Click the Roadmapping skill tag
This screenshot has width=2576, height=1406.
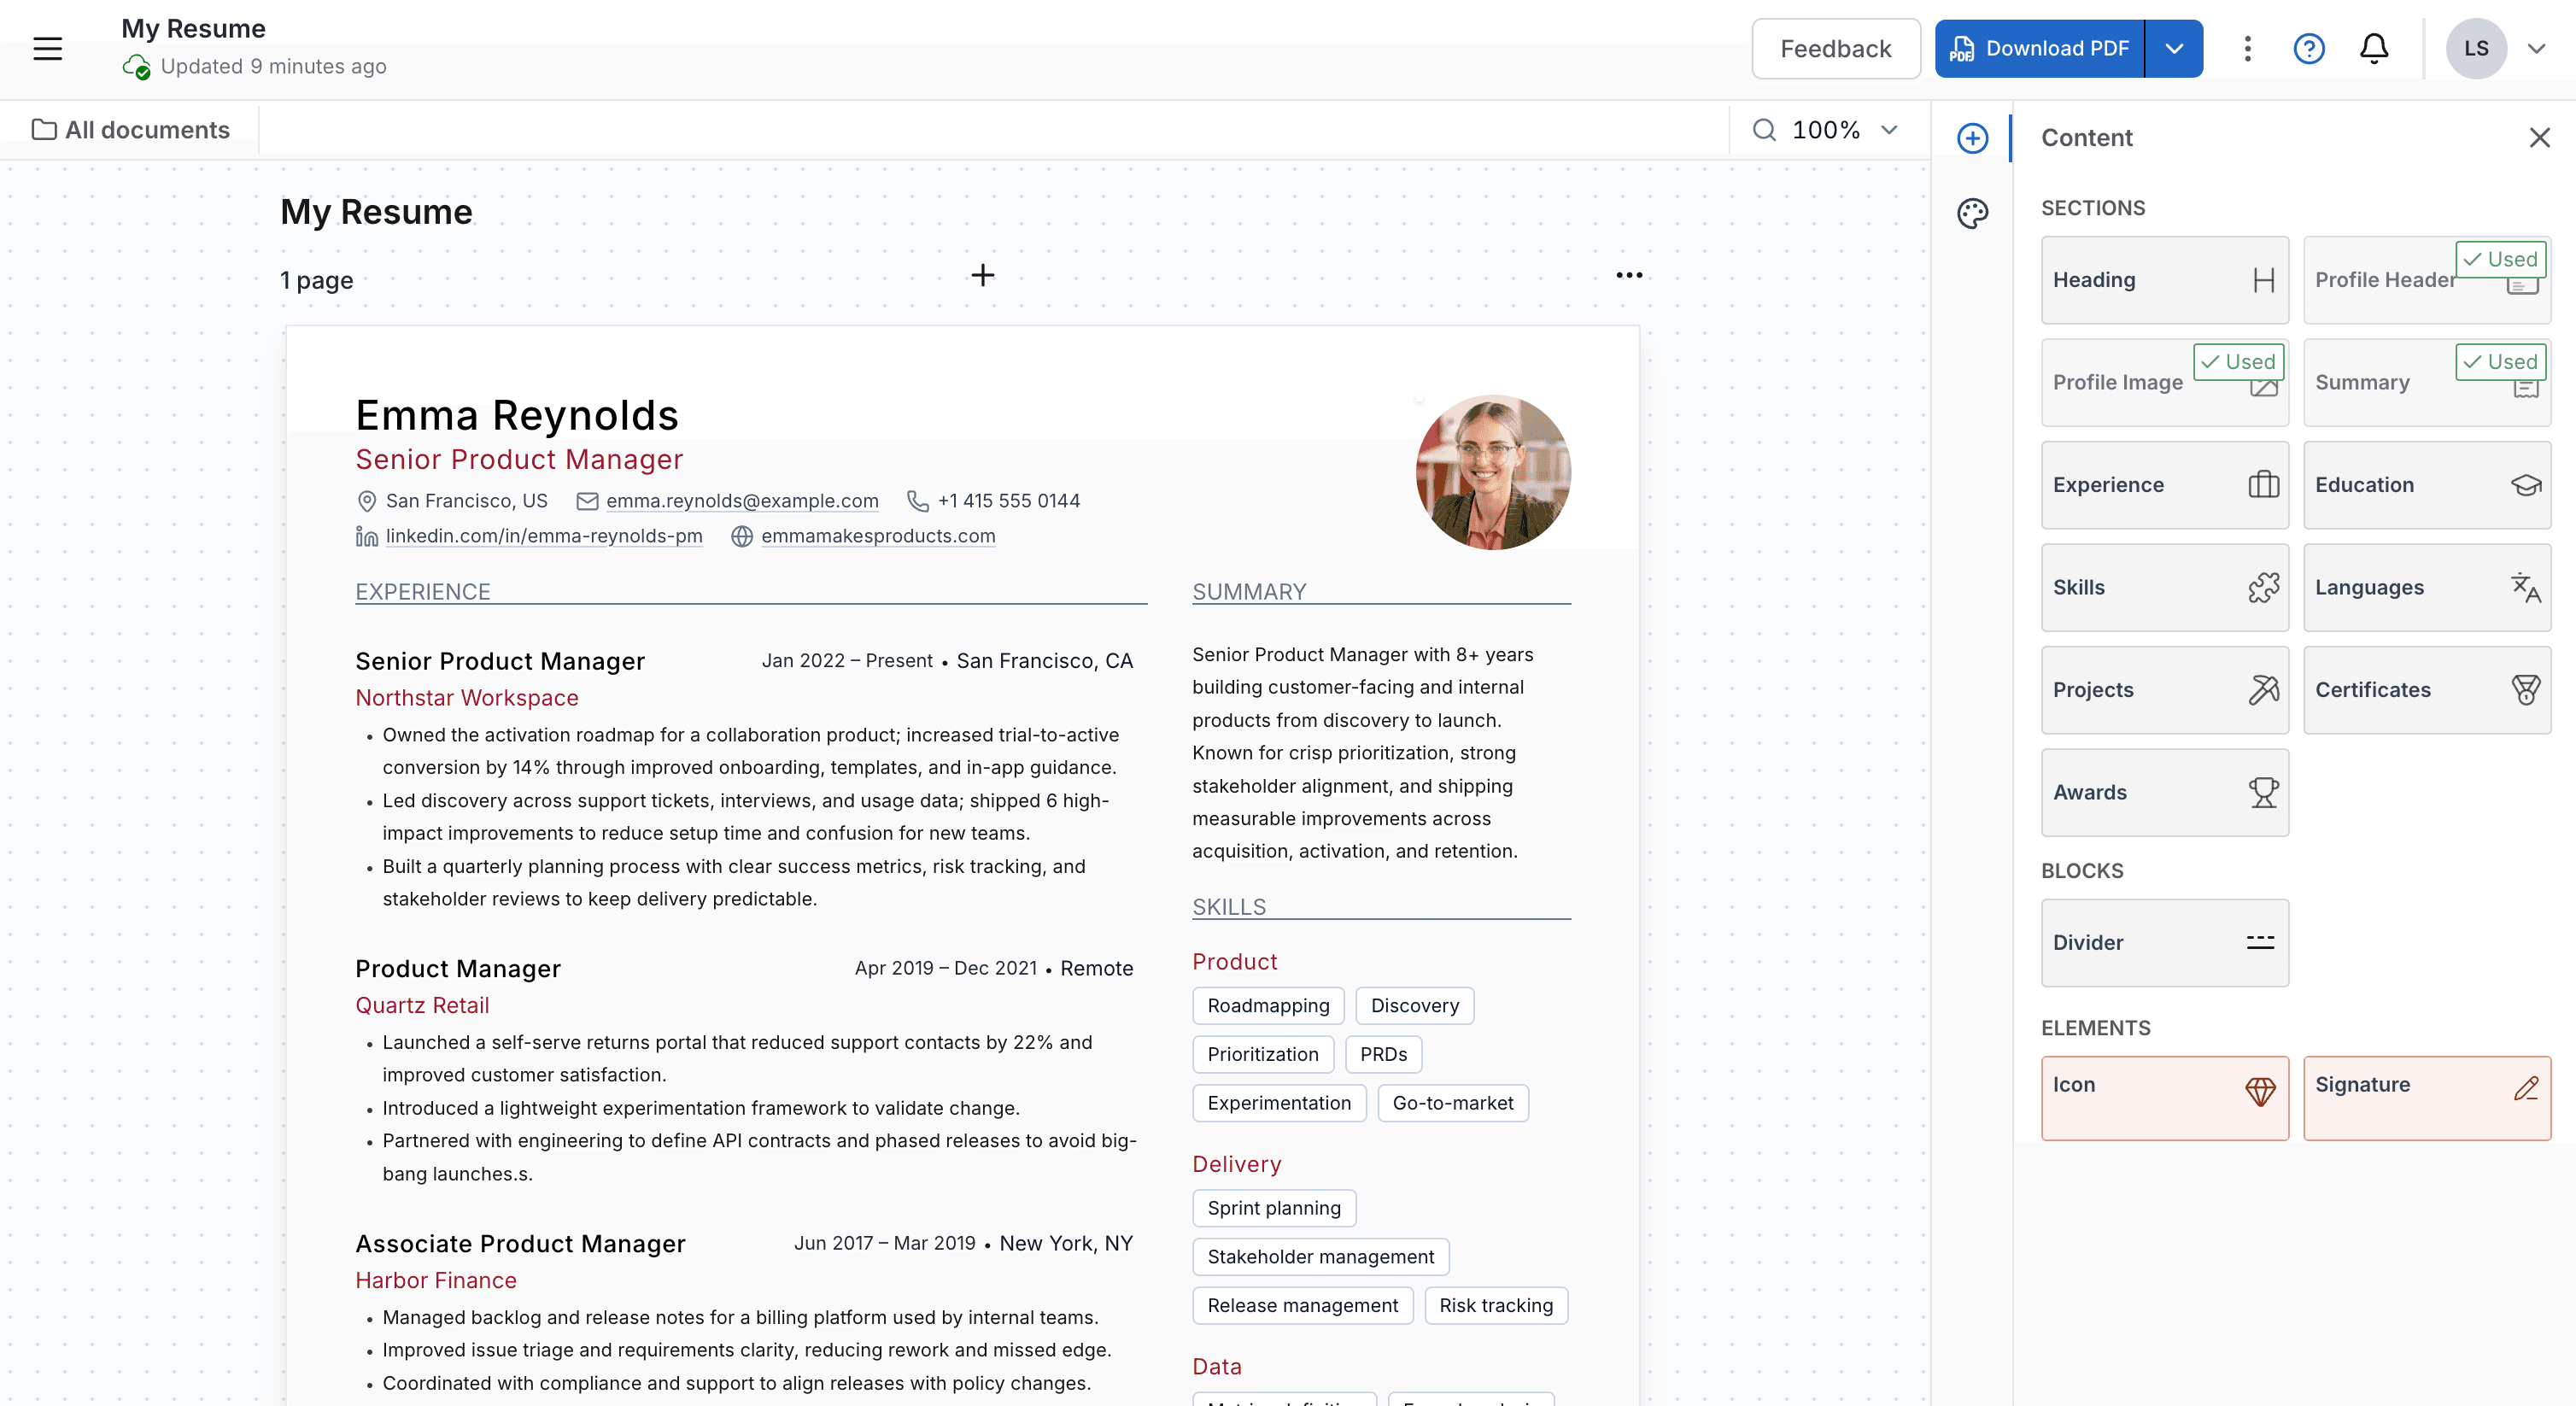pos(1268,1006)
